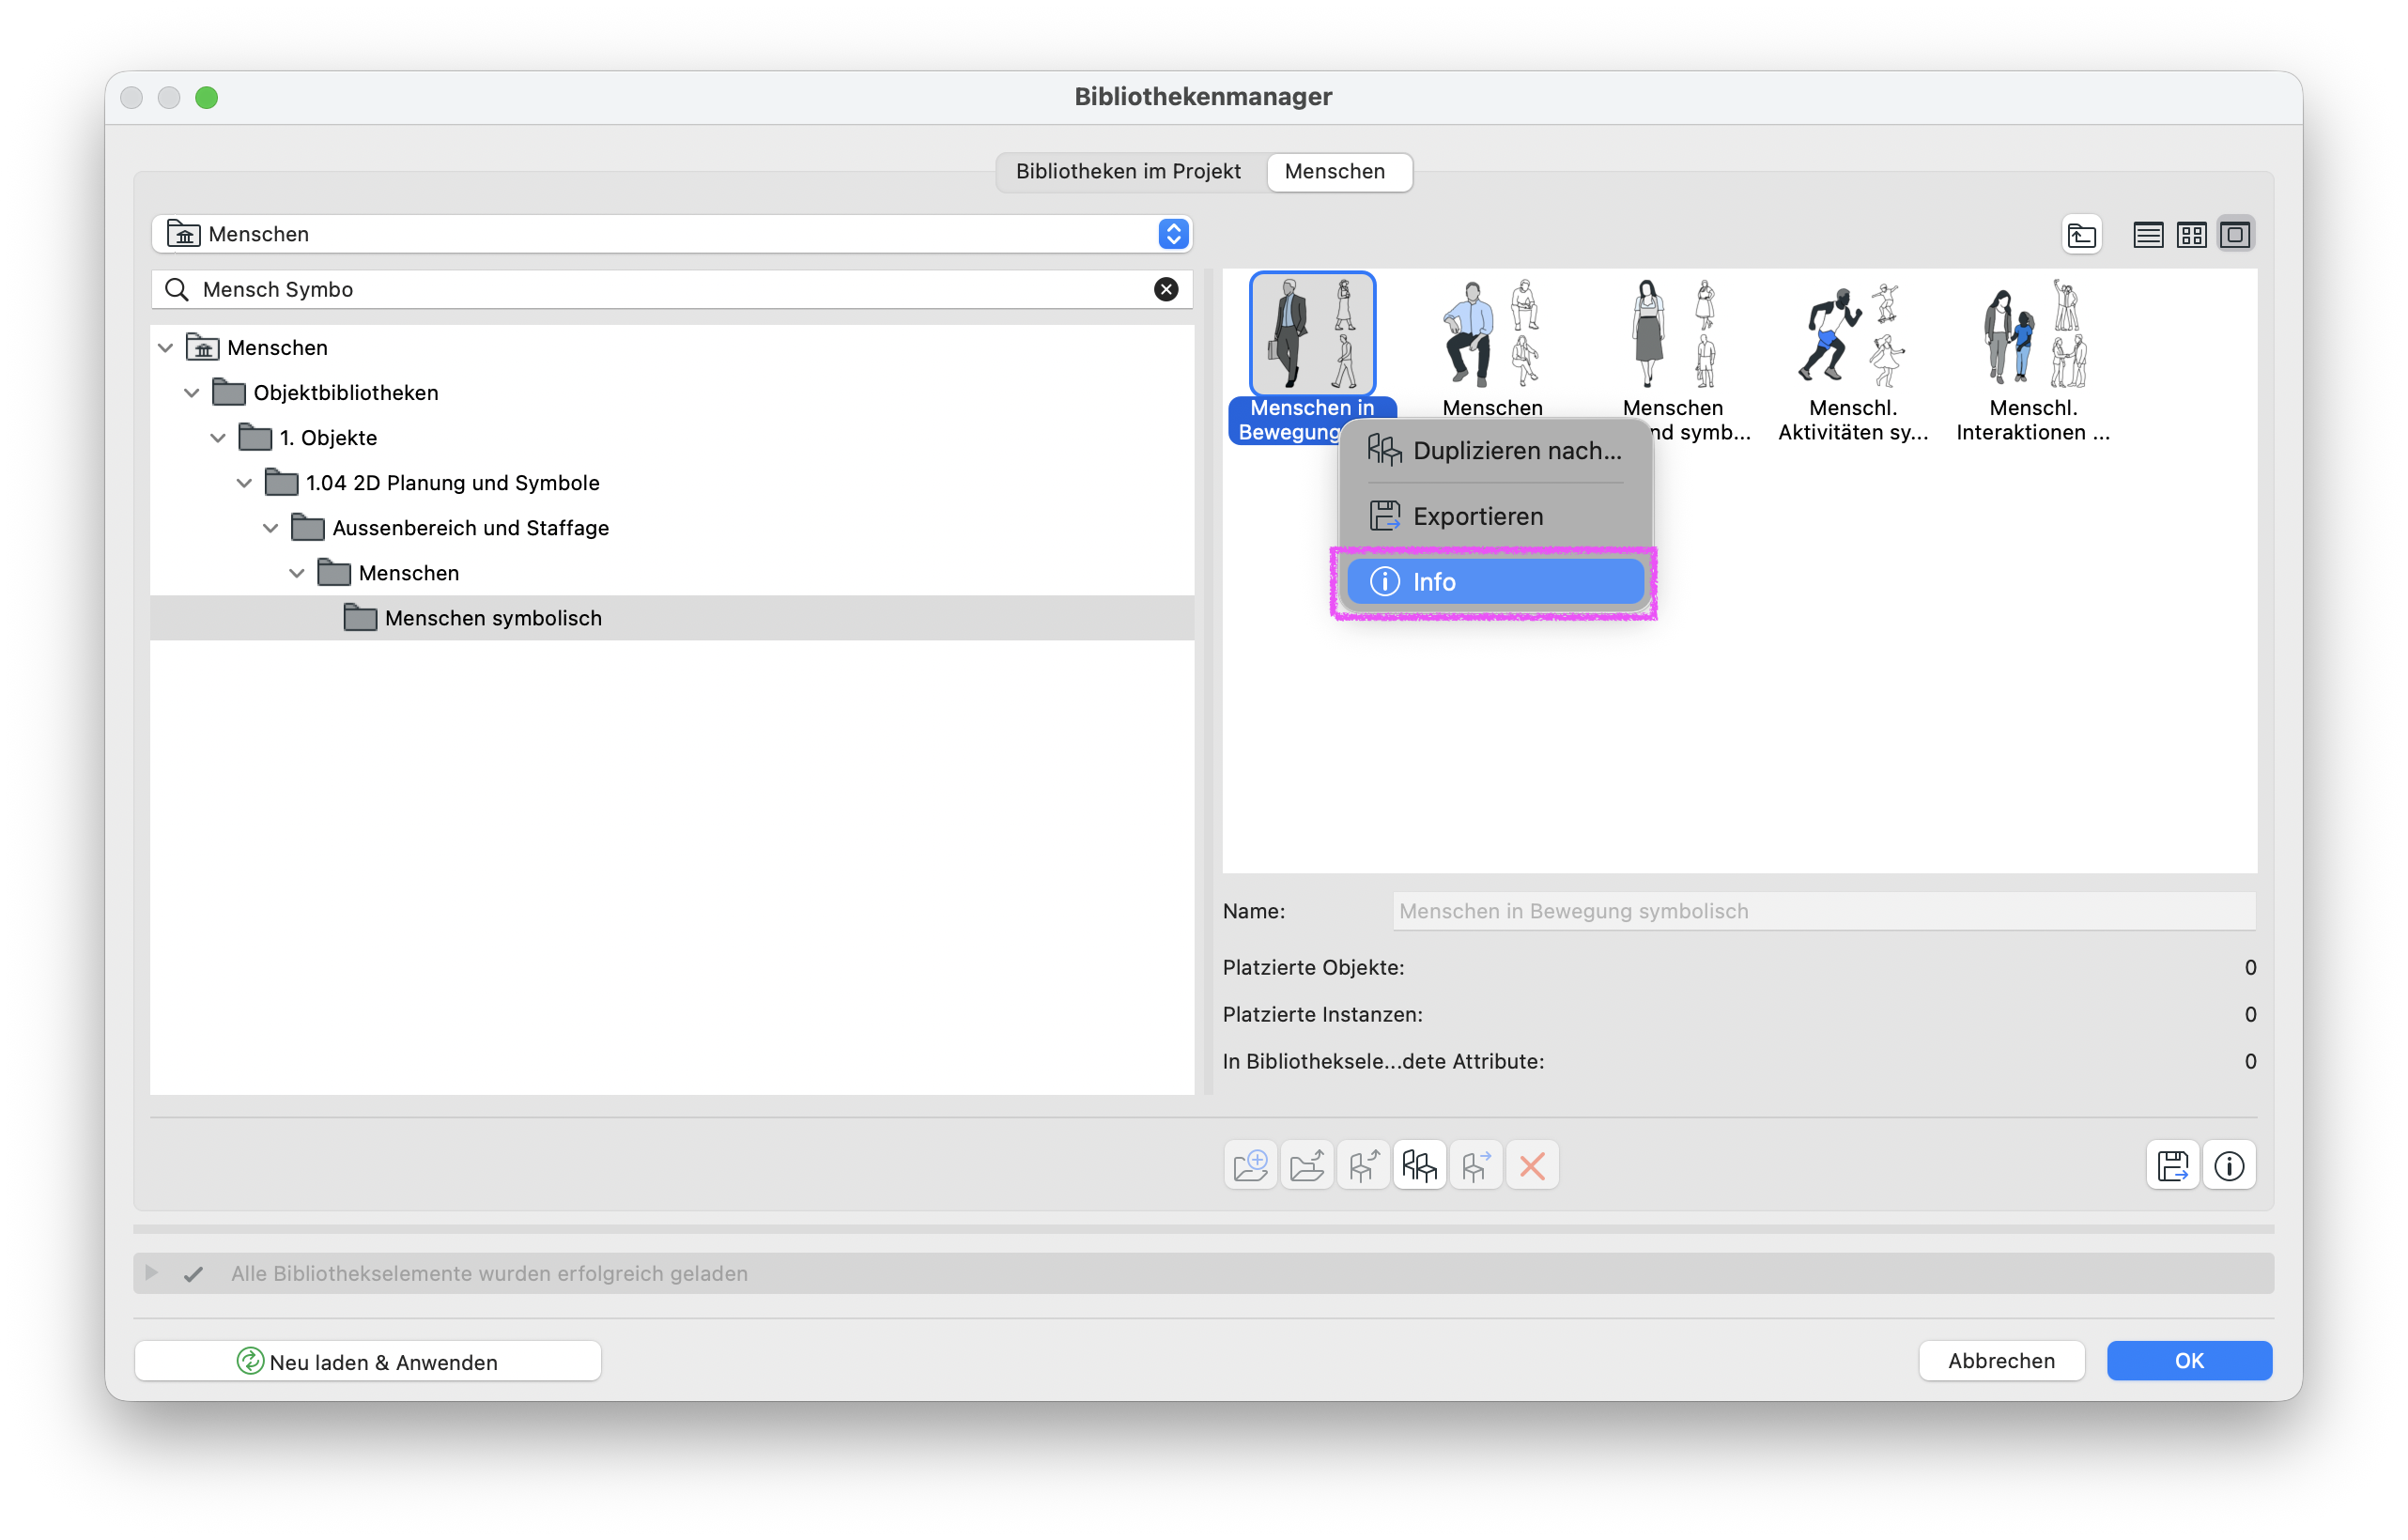Image resolution: width=2408 pixels, height=1540 pixels.
Task: Switch to Bibliotheken im Projekt tab
Action: (1128, 172)
